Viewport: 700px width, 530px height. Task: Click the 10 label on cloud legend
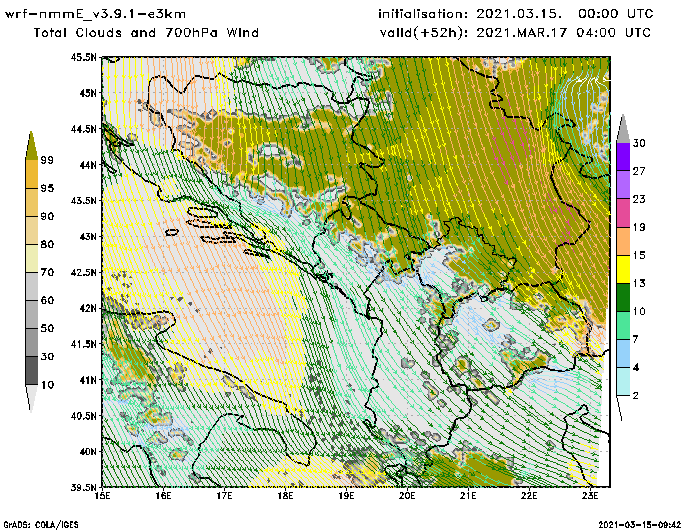(47, 384)
